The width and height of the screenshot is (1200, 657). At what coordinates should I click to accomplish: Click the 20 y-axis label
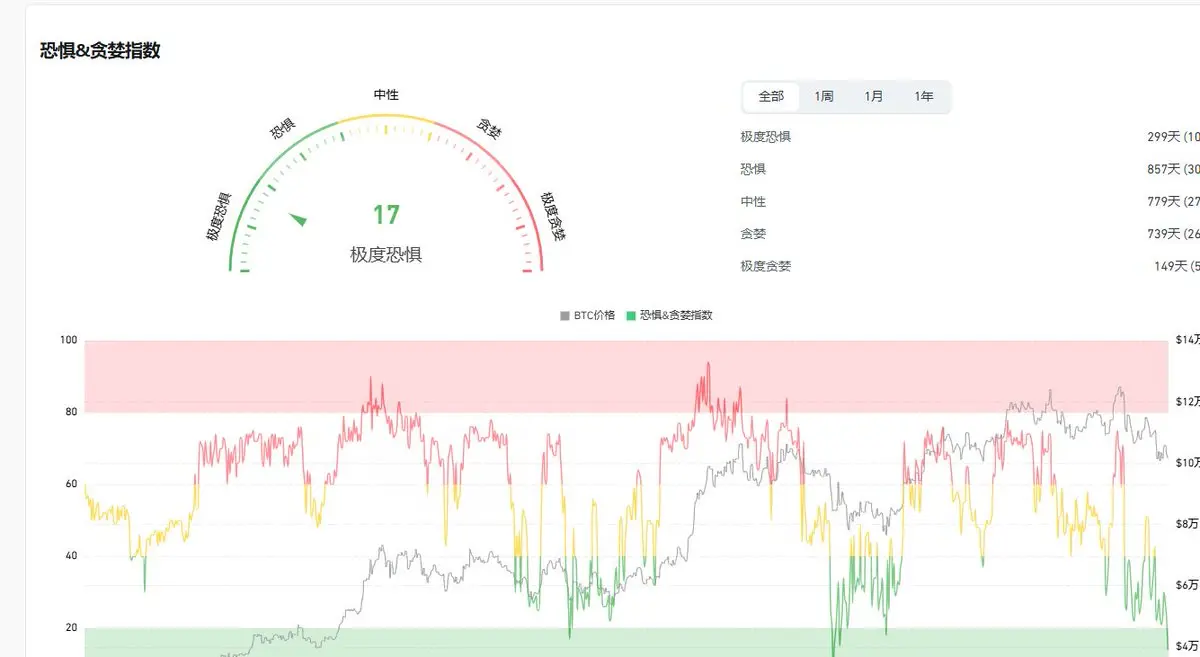71,628
